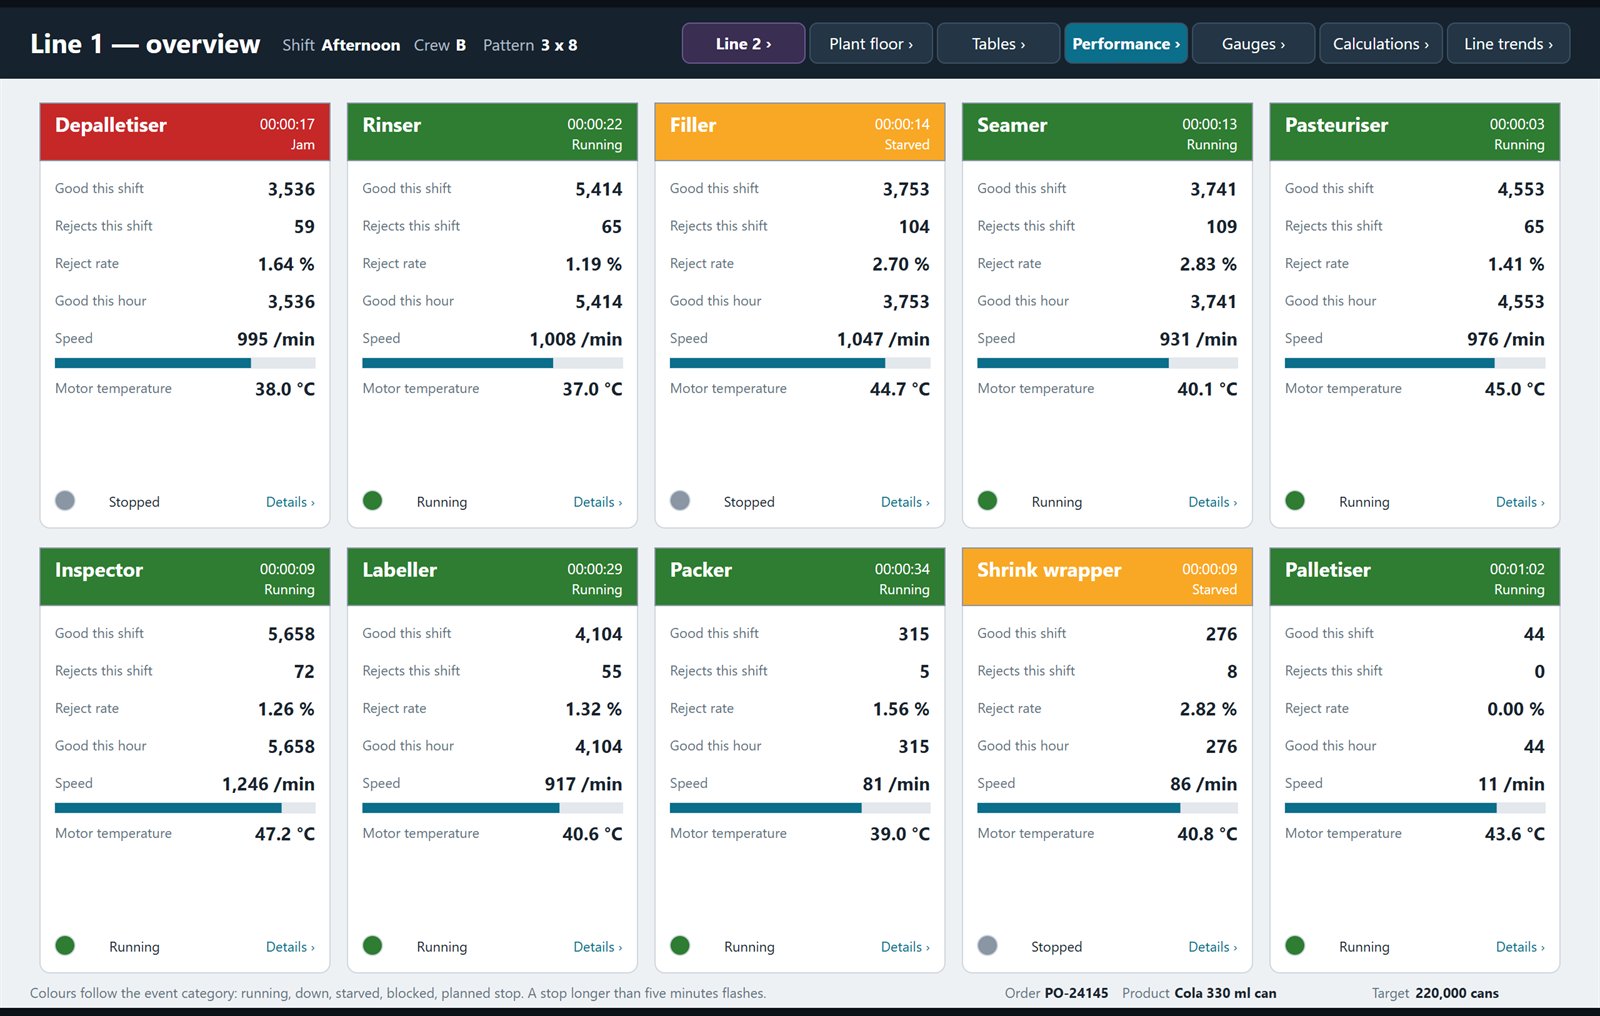Click the orange Shrink wrapper header
Screen dimensions: 1600x1016
[x=1107, y=577]
